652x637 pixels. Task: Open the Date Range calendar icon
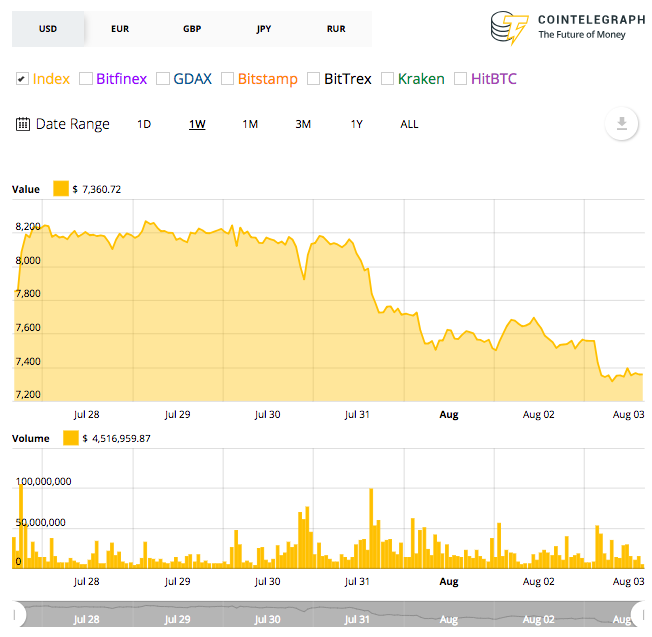pyautogui.click(x=23, y=124)
